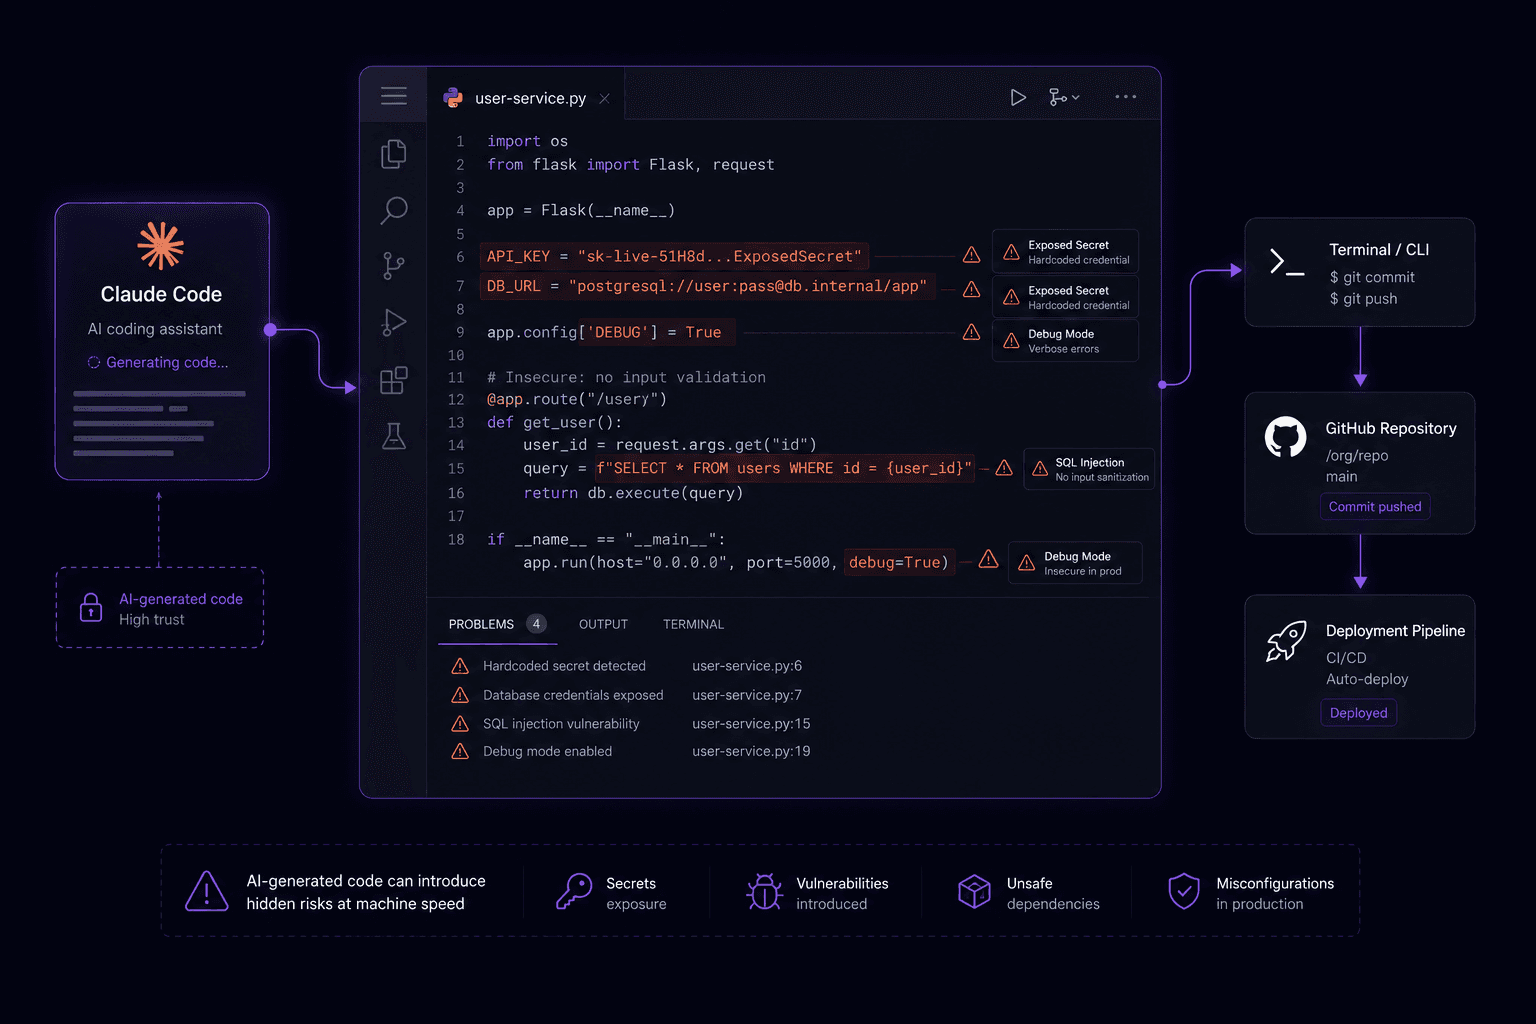The width and height of the screenshot is (1536, 1024).
Task: Click the key icon for Secrets exposure
Action: tap(574, 891)
